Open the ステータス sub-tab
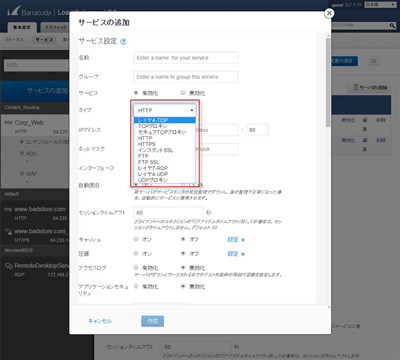The image size is (400, 360). (x=14, y=39)
